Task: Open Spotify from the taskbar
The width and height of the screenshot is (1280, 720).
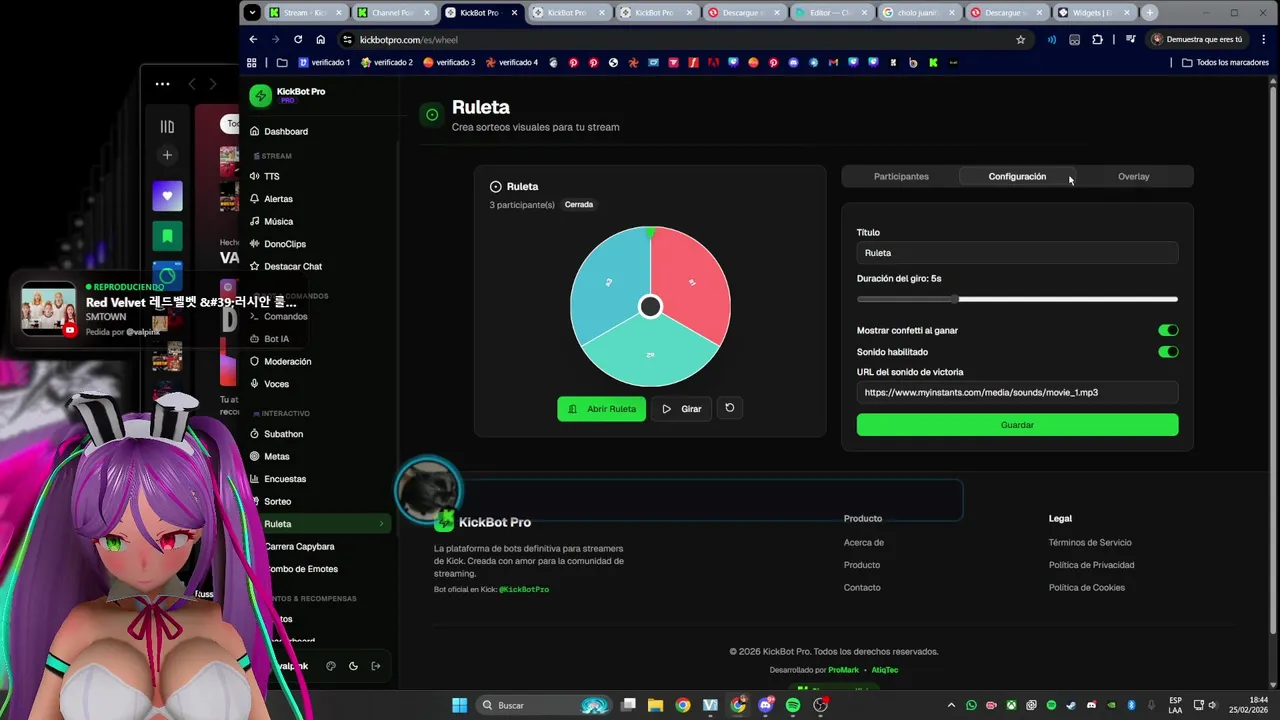Action: point(793,705)
